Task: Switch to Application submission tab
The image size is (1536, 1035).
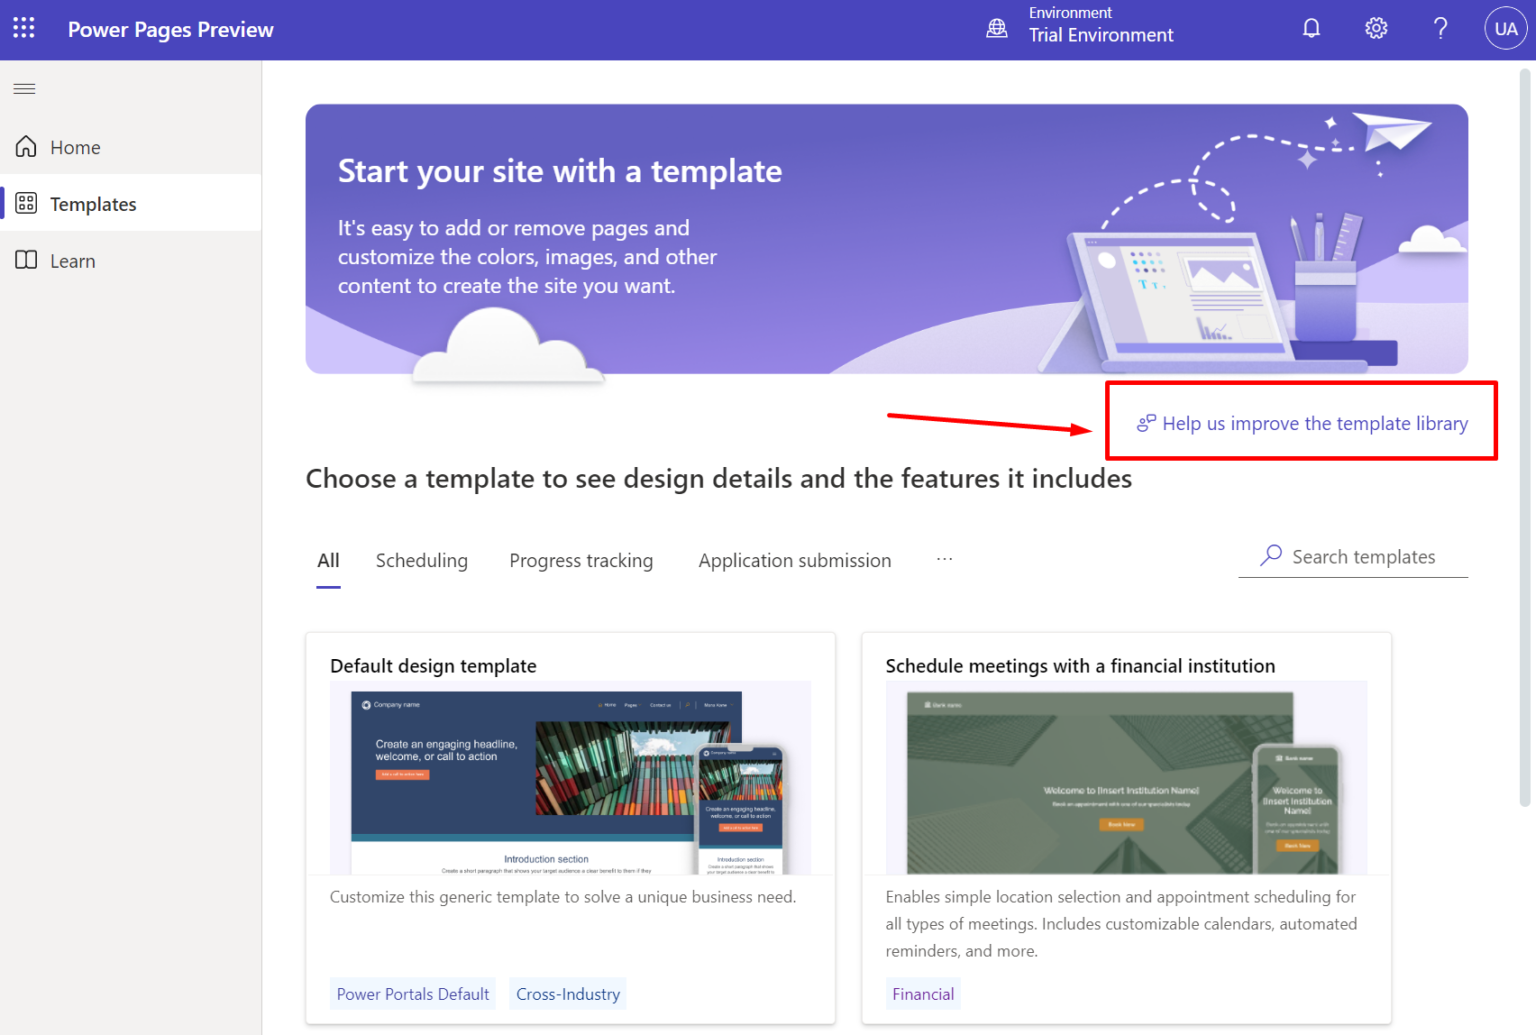Action: coord(795,561)
